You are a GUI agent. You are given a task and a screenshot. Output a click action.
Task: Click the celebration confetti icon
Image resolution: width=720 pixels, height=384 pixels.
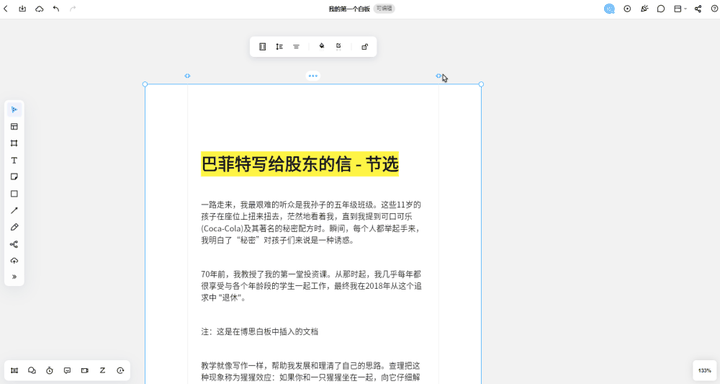[644, 9]
